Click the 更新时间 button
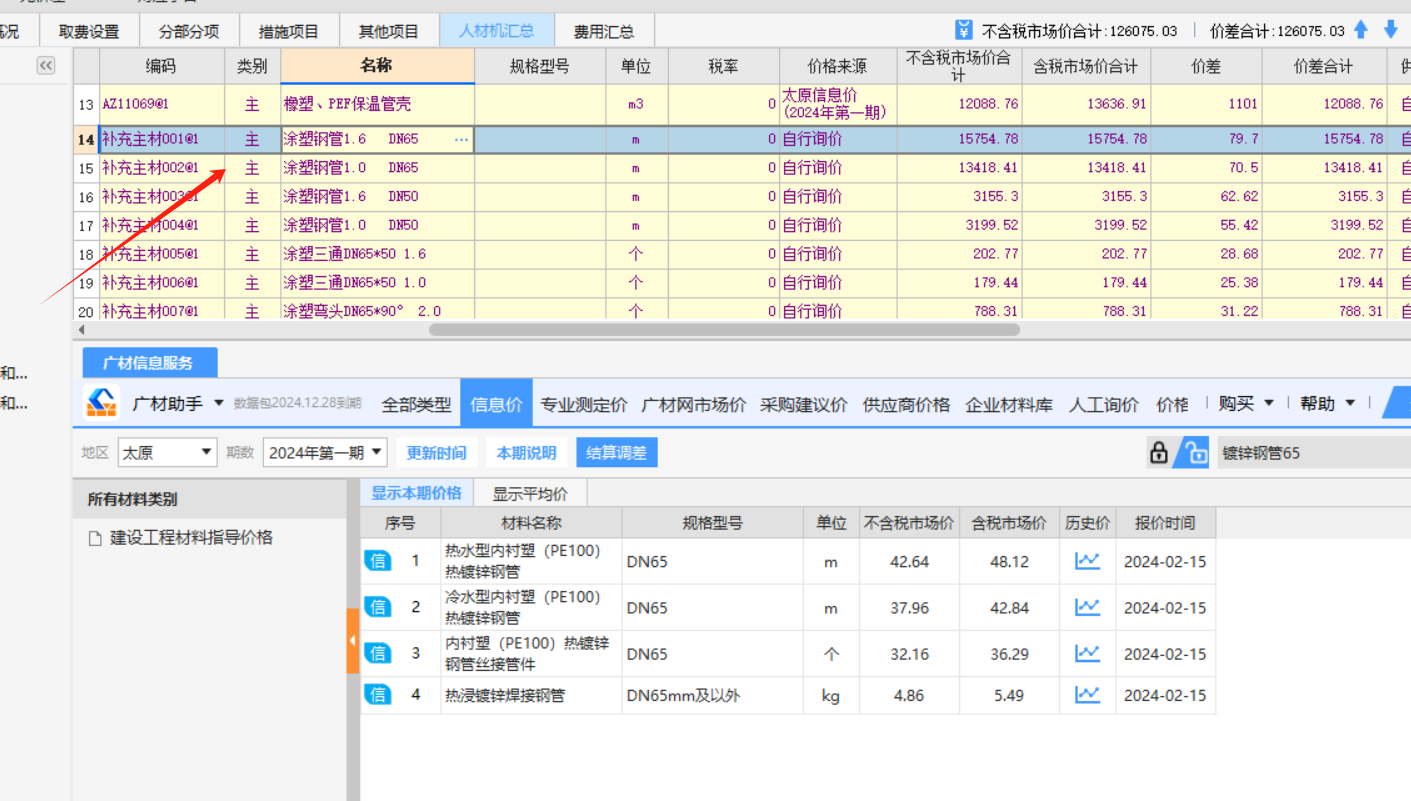 click(x=436, y=453)
